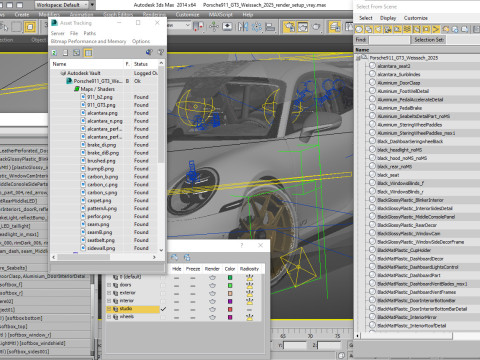The width and height of the screenshot is (480, 360).
Task: Select the alcantara_seat2 object radio icon
Action: pos(373,66)
